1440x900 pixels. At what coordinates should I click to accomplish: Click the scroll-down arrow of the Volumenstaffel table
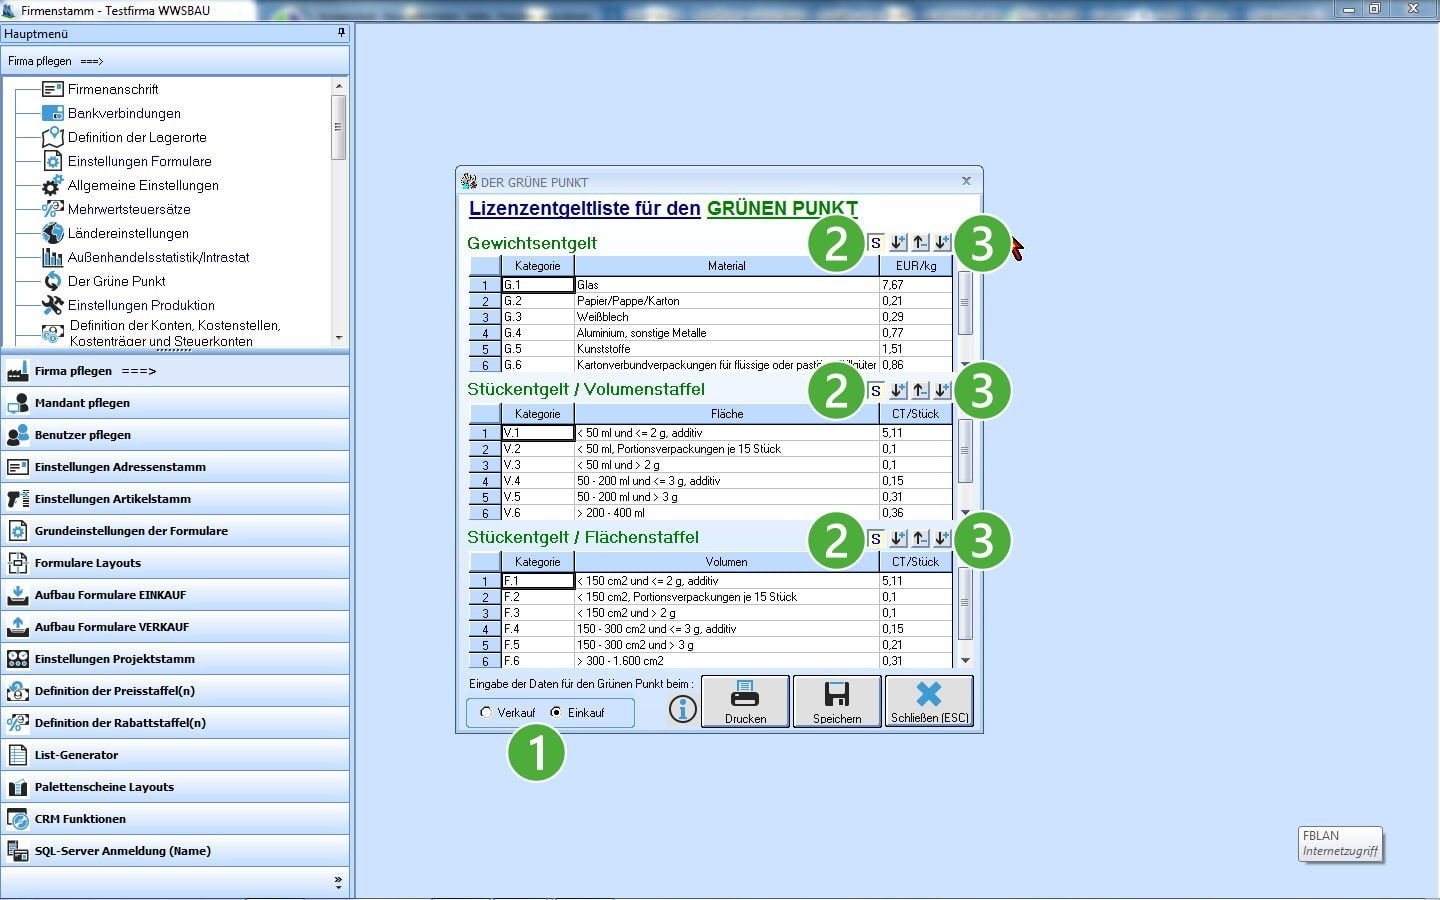(x=965, y=512)
